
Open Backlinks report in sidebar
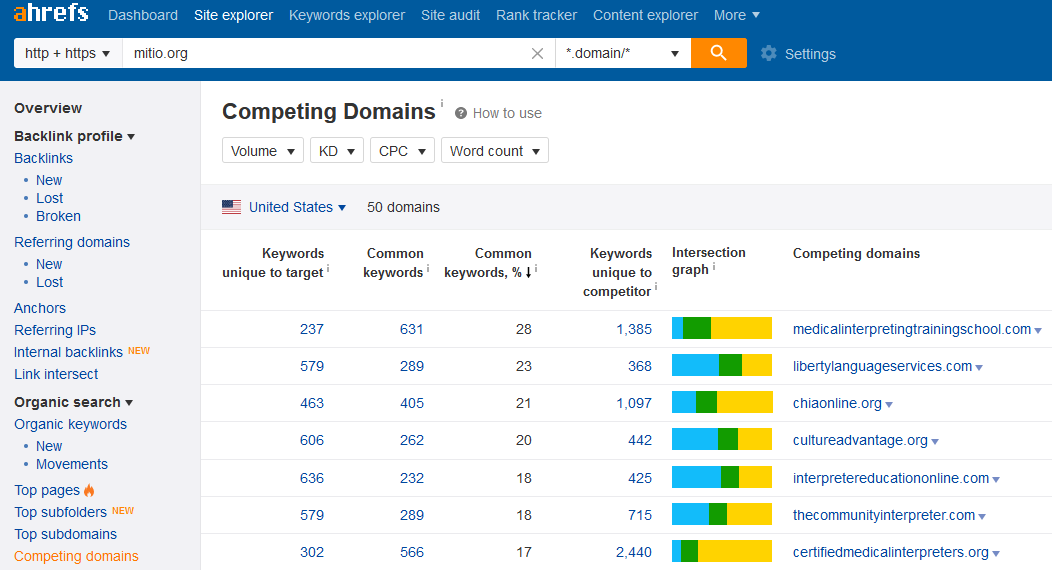point(44,158)
